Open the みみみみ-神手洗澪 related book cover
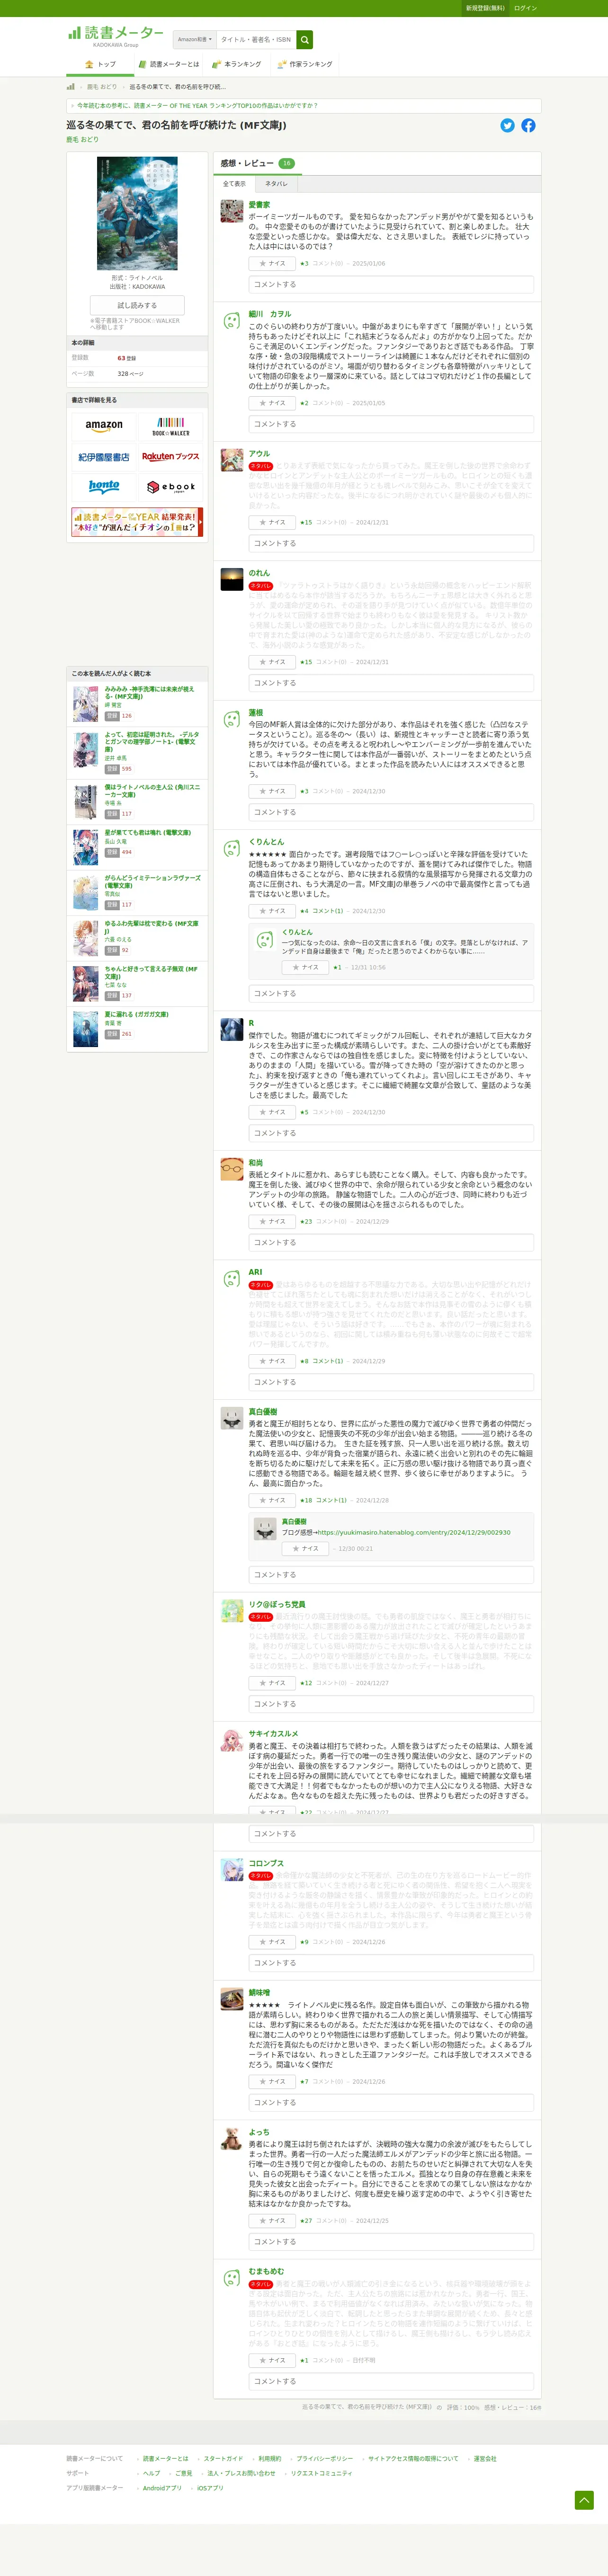Screen dimensions: 608x2576 click(x=86, y=704)
